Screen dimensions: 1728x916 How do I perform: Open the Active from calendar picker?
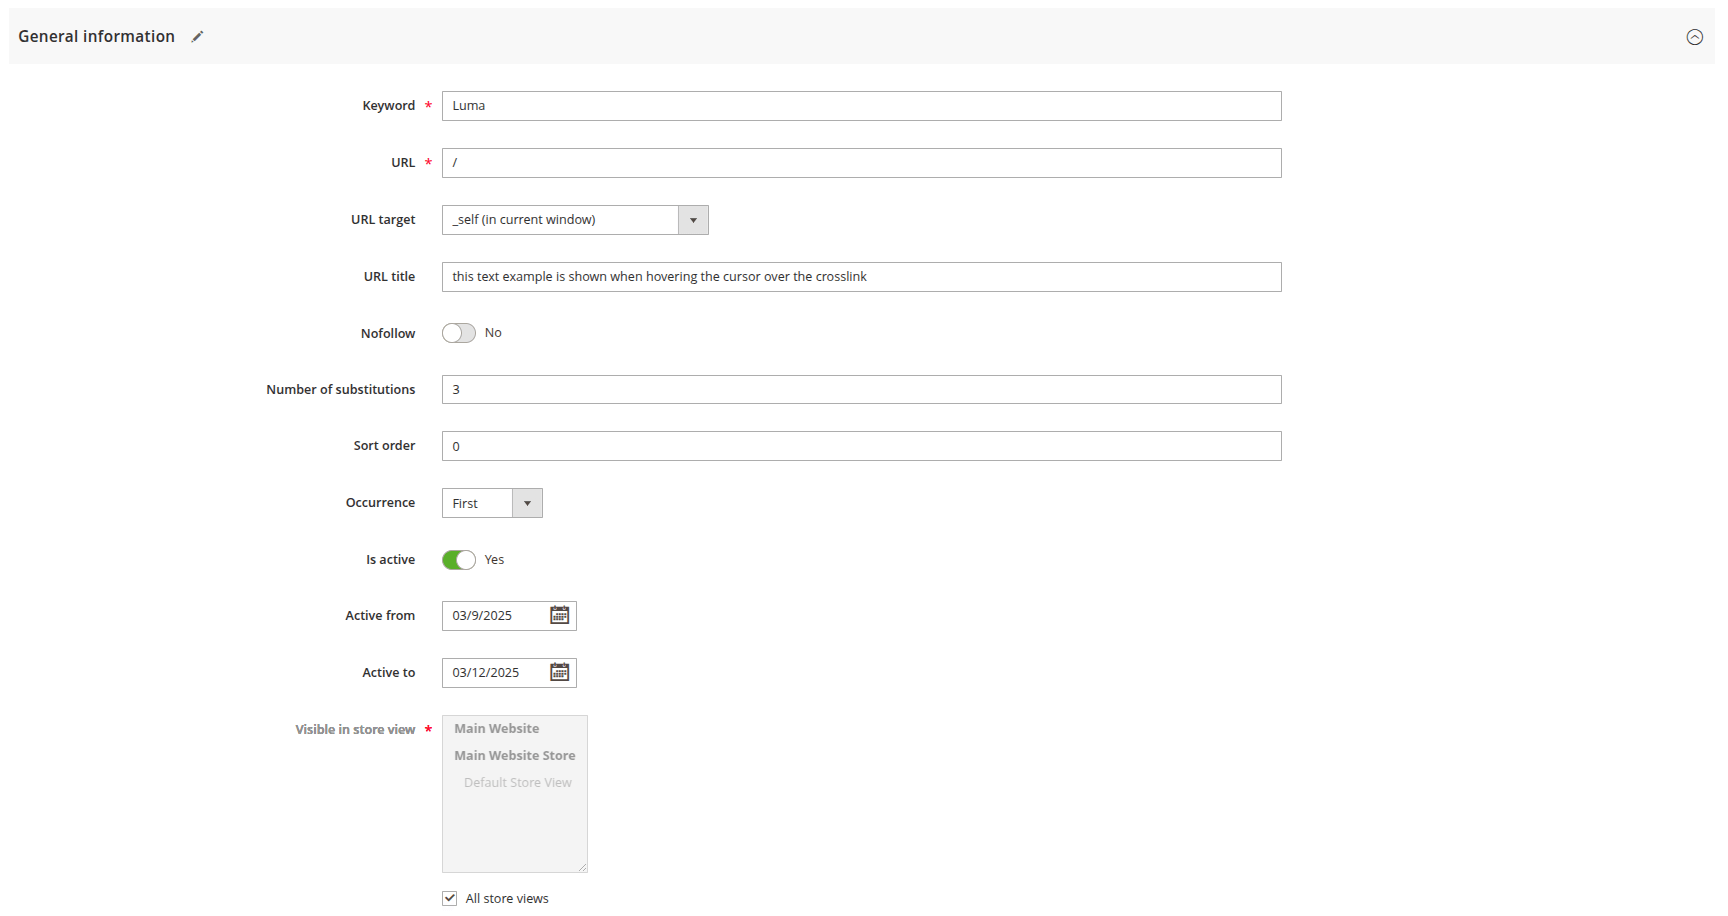point(559,615)
